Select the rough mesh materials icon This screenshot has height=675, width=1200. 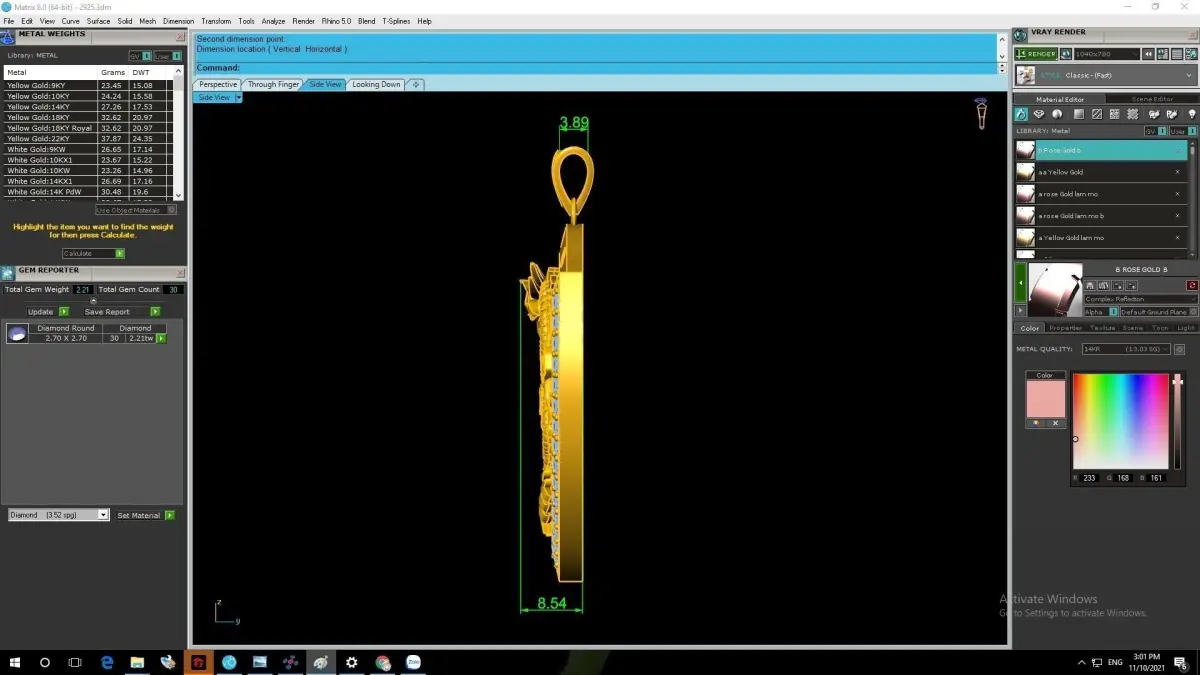[x=1132, y=114]
